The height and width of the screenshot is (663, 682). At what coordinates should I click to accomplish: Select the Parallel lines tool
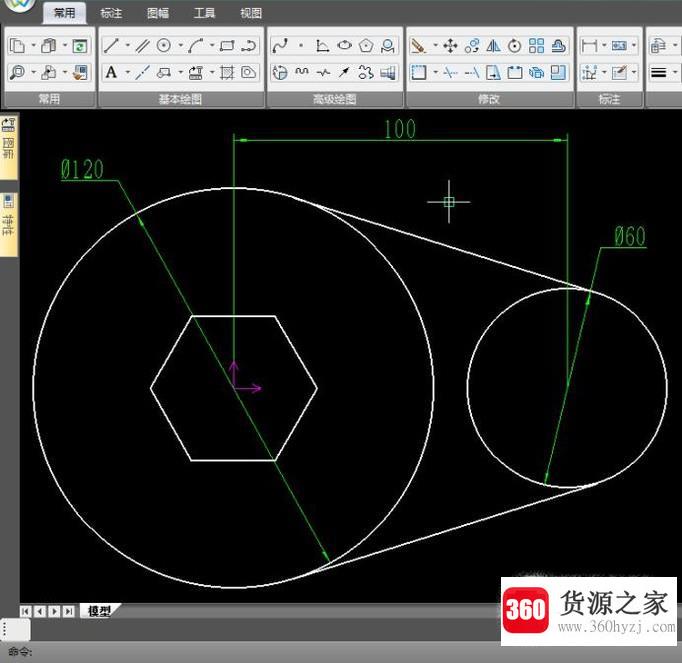(142, 45)
